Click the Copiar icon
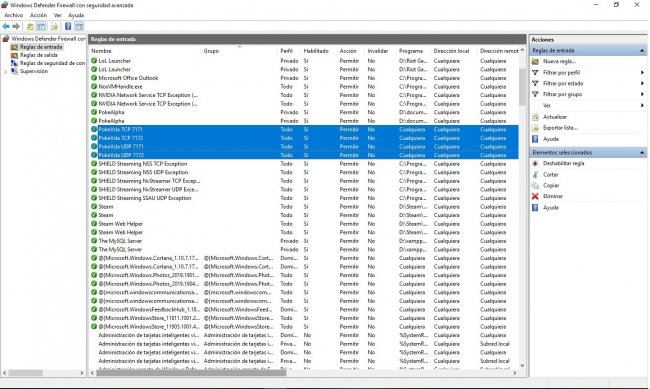650x389 pixels. tap(535, 185)
